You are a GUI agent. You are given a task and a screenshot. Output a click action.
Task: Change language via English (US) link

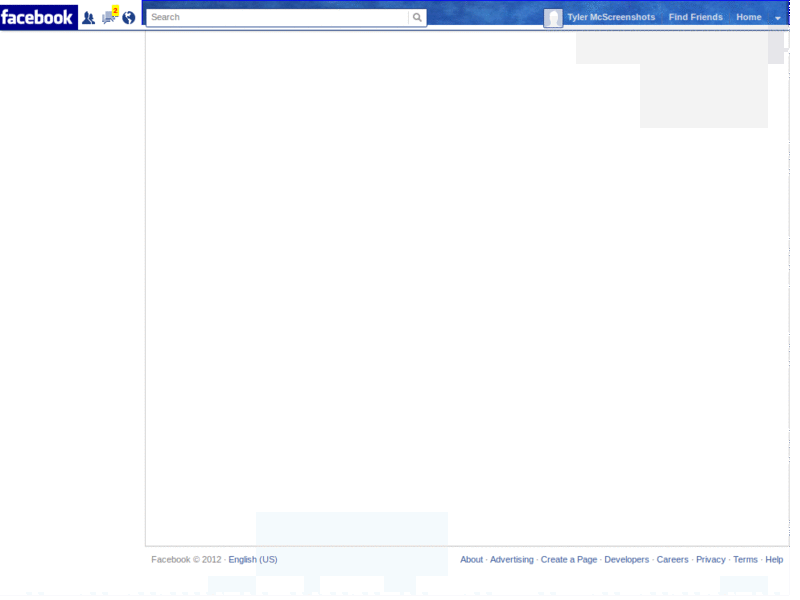(x=253, y=560)
